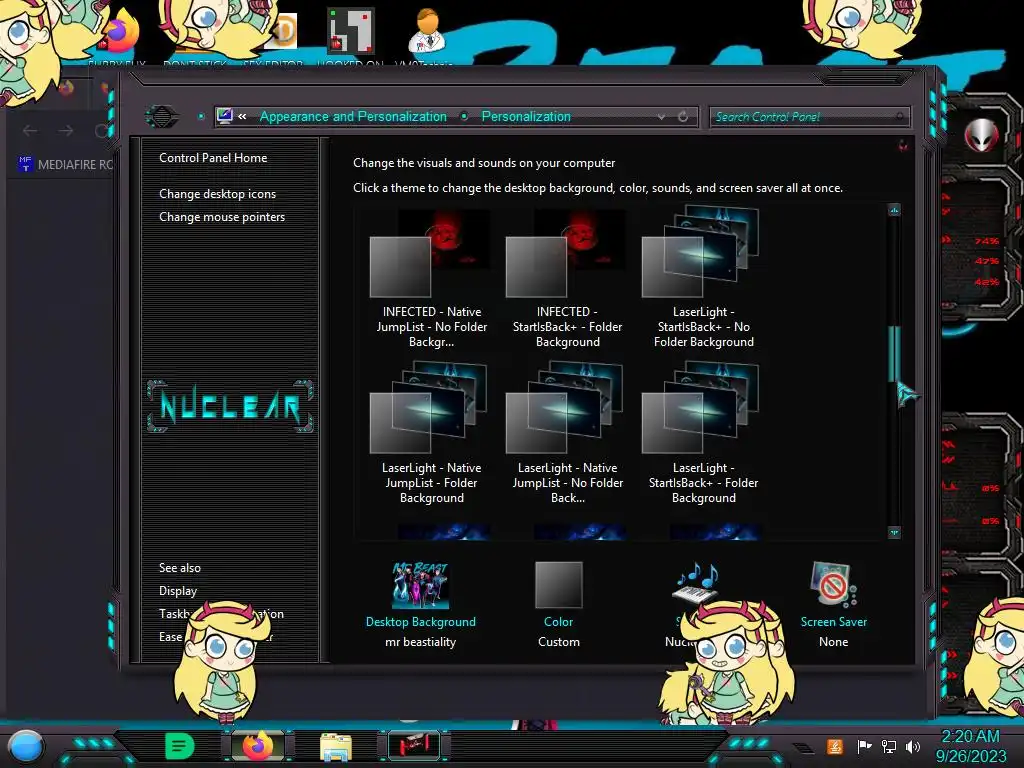The width and height of the screenshot is (1024, 768).
Task: Open the red help icon
Action: click(x=903, y=146)
